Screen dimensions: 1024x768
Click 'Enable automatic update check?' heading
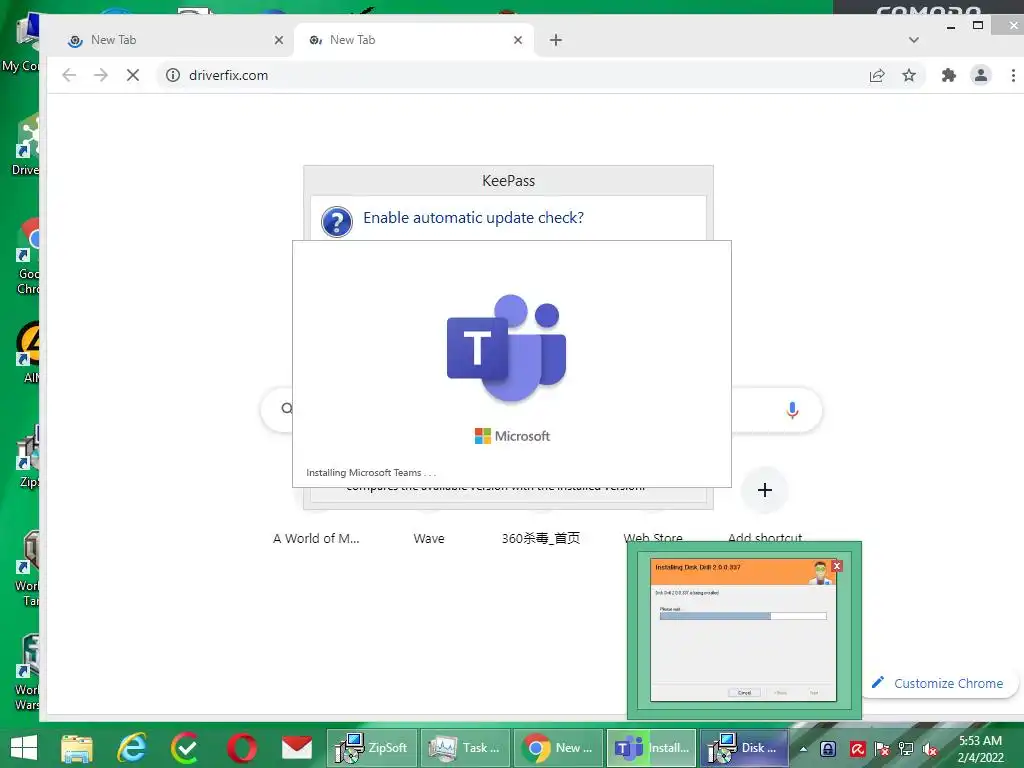[473, 217]
